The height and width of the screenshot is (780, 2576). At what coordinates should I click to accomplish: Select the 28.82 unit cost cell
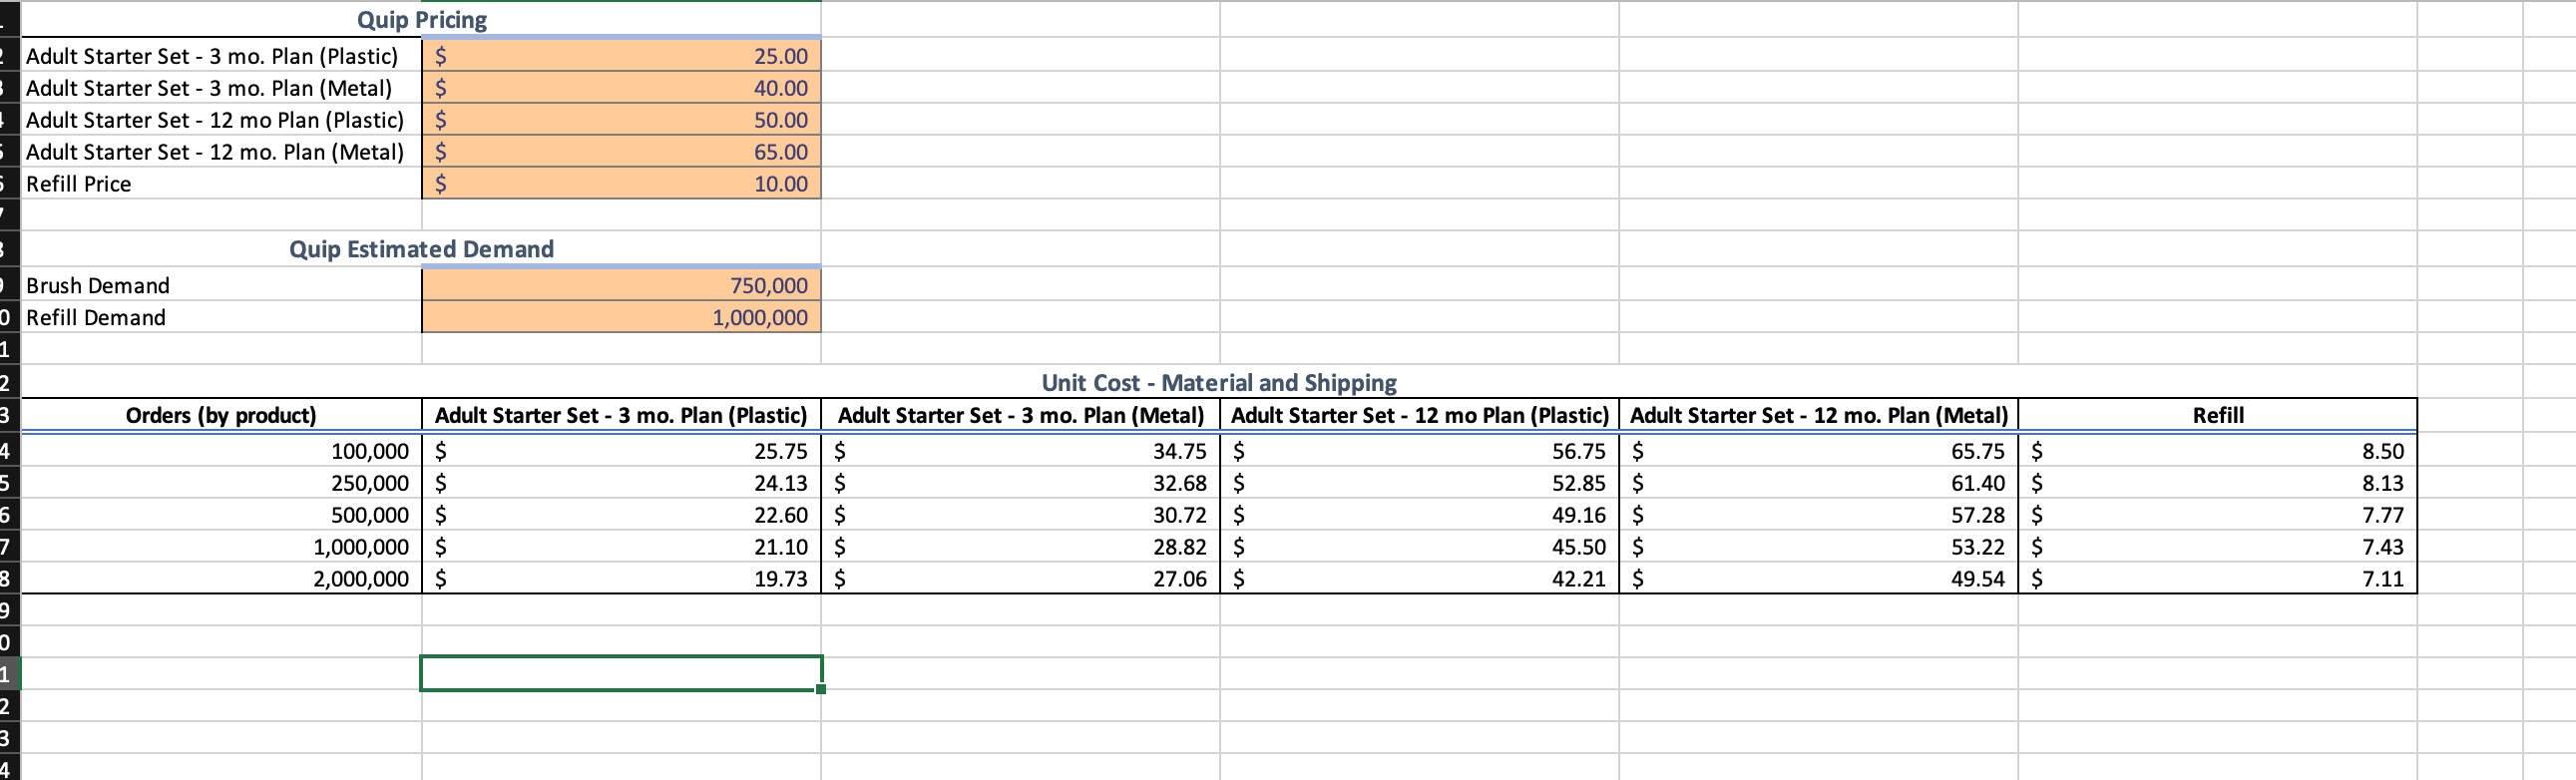click(x=1021, y=547)
